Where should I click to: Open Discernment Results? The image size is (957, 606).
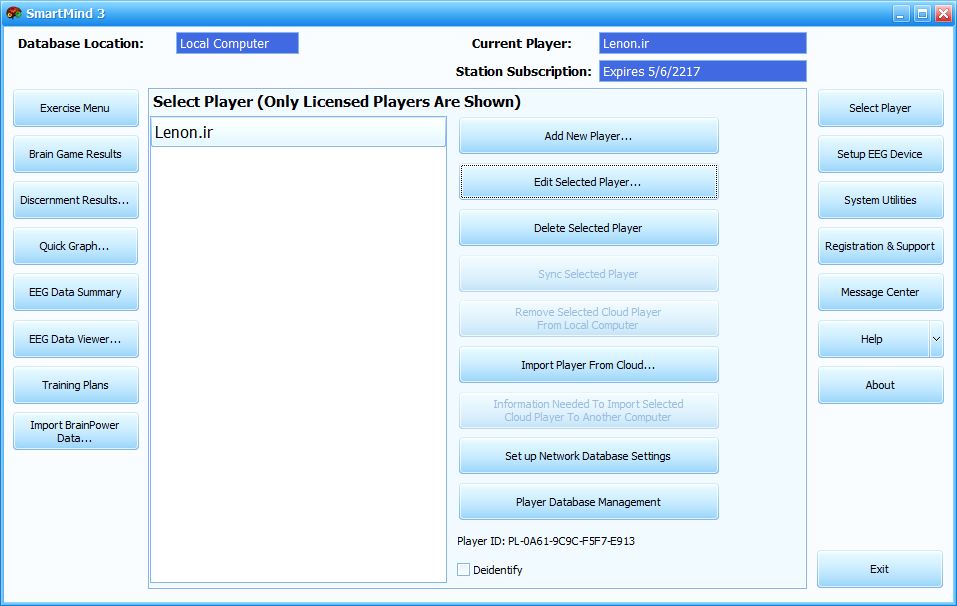click(75, 200)
